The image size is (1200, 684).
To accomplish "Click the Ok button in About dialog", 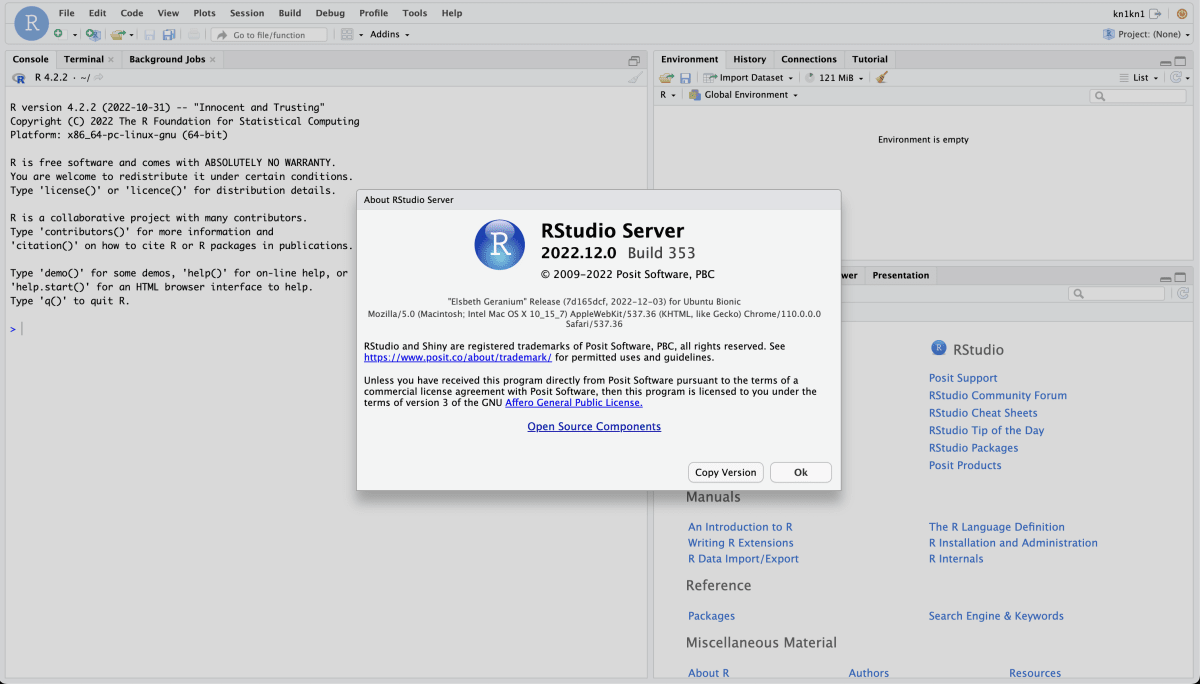I will [x=801, y=472].
